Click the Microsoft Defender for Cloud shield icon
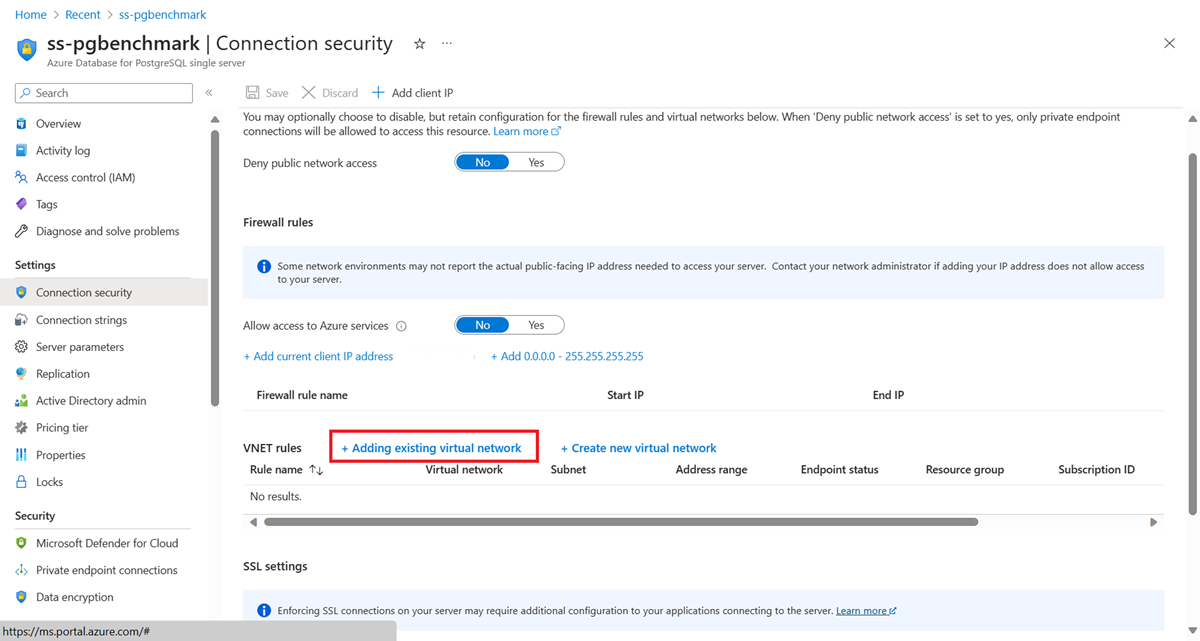 click(x=21, y=543)
